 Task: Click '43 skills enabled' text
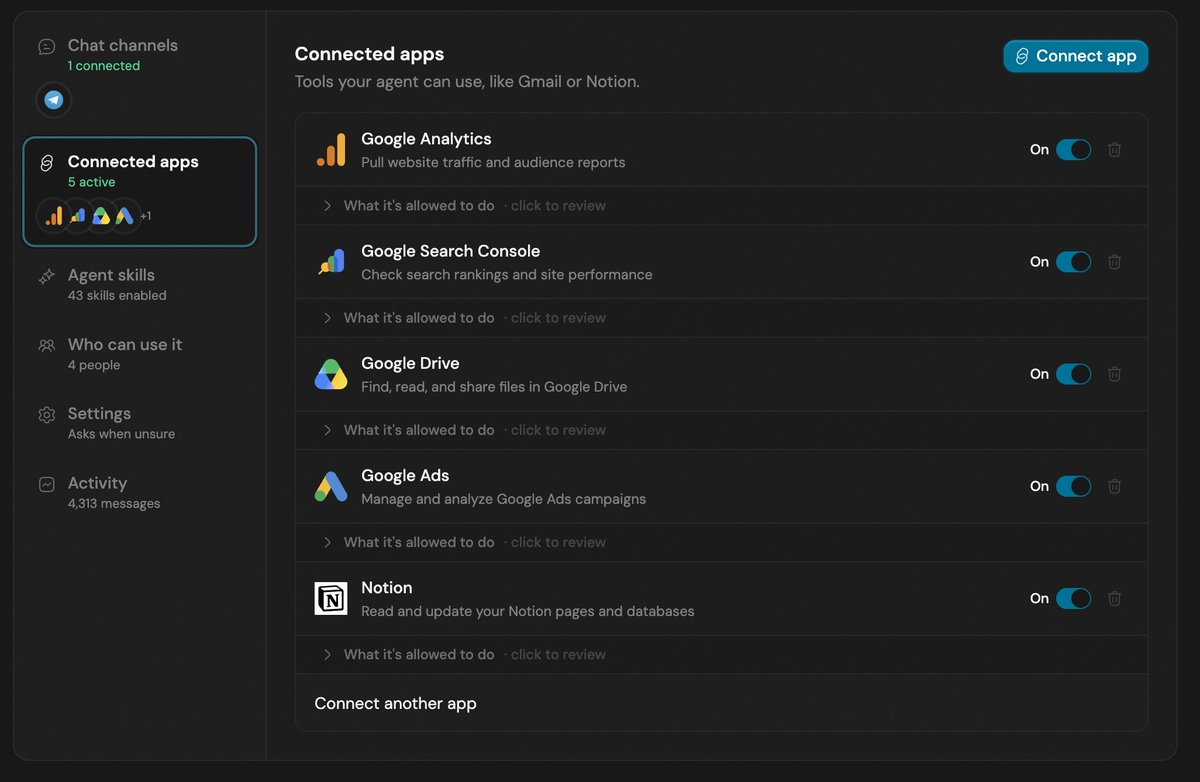pos(117,295)
